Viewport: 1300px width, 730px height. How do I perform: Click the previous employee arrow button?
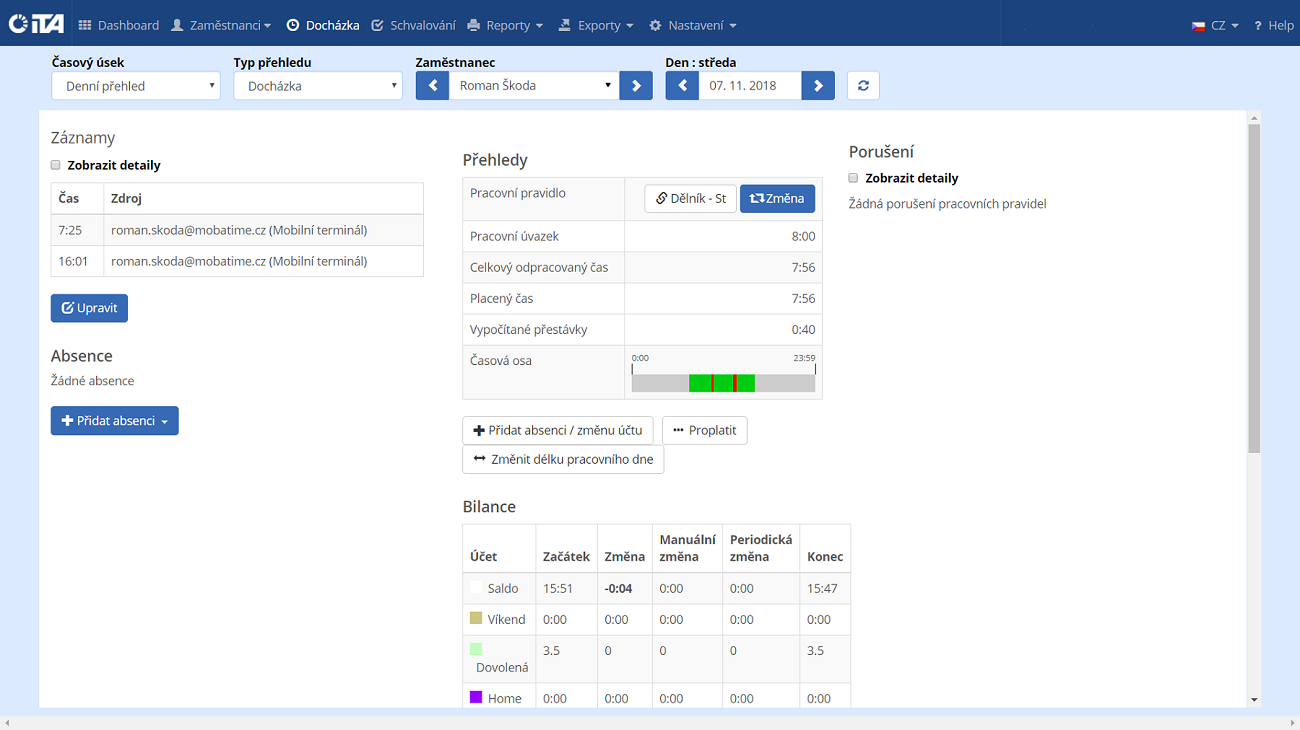[432, 86]
